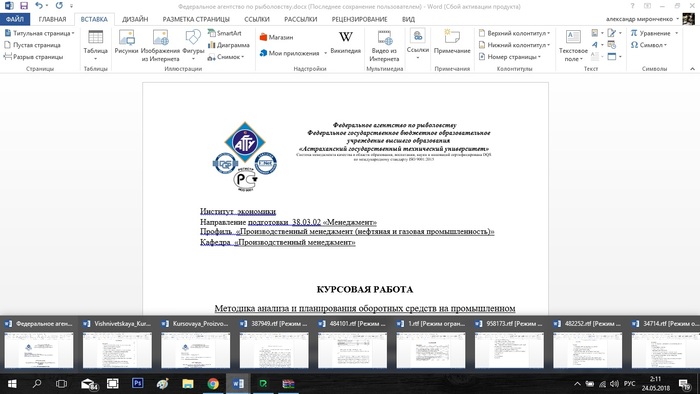Select the 958173.rtf window thumbnail
The width and height of the screenshot is (700, 394).
click(509, 344)
